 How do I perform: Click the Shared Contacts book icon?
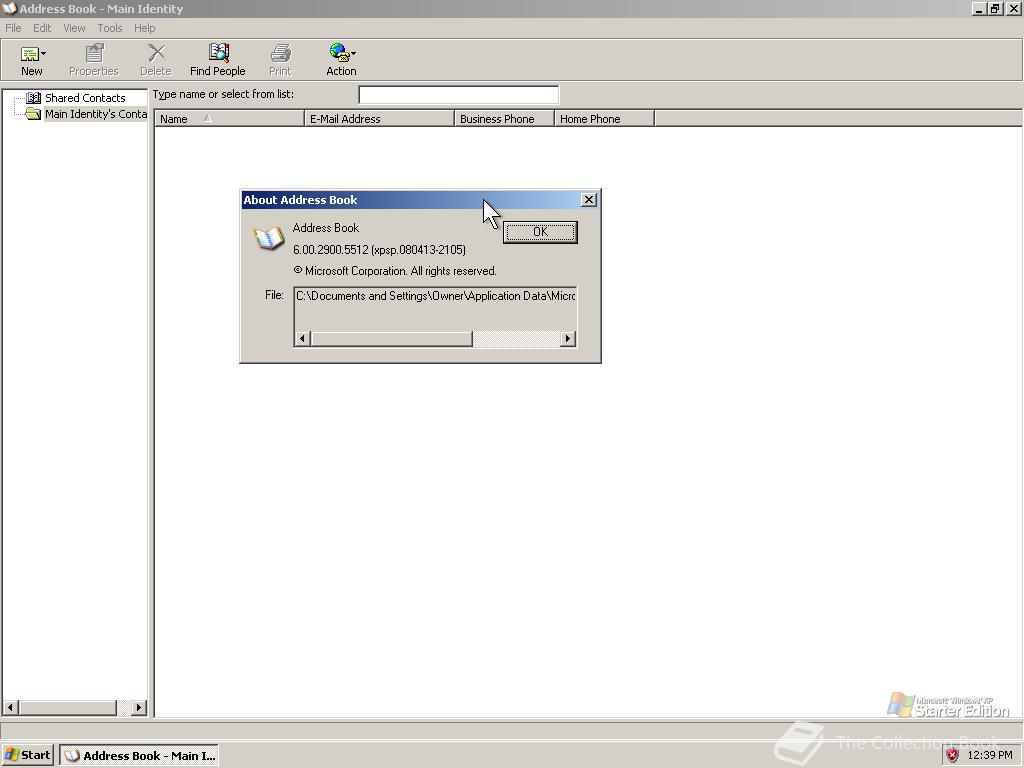click(33, 98)
